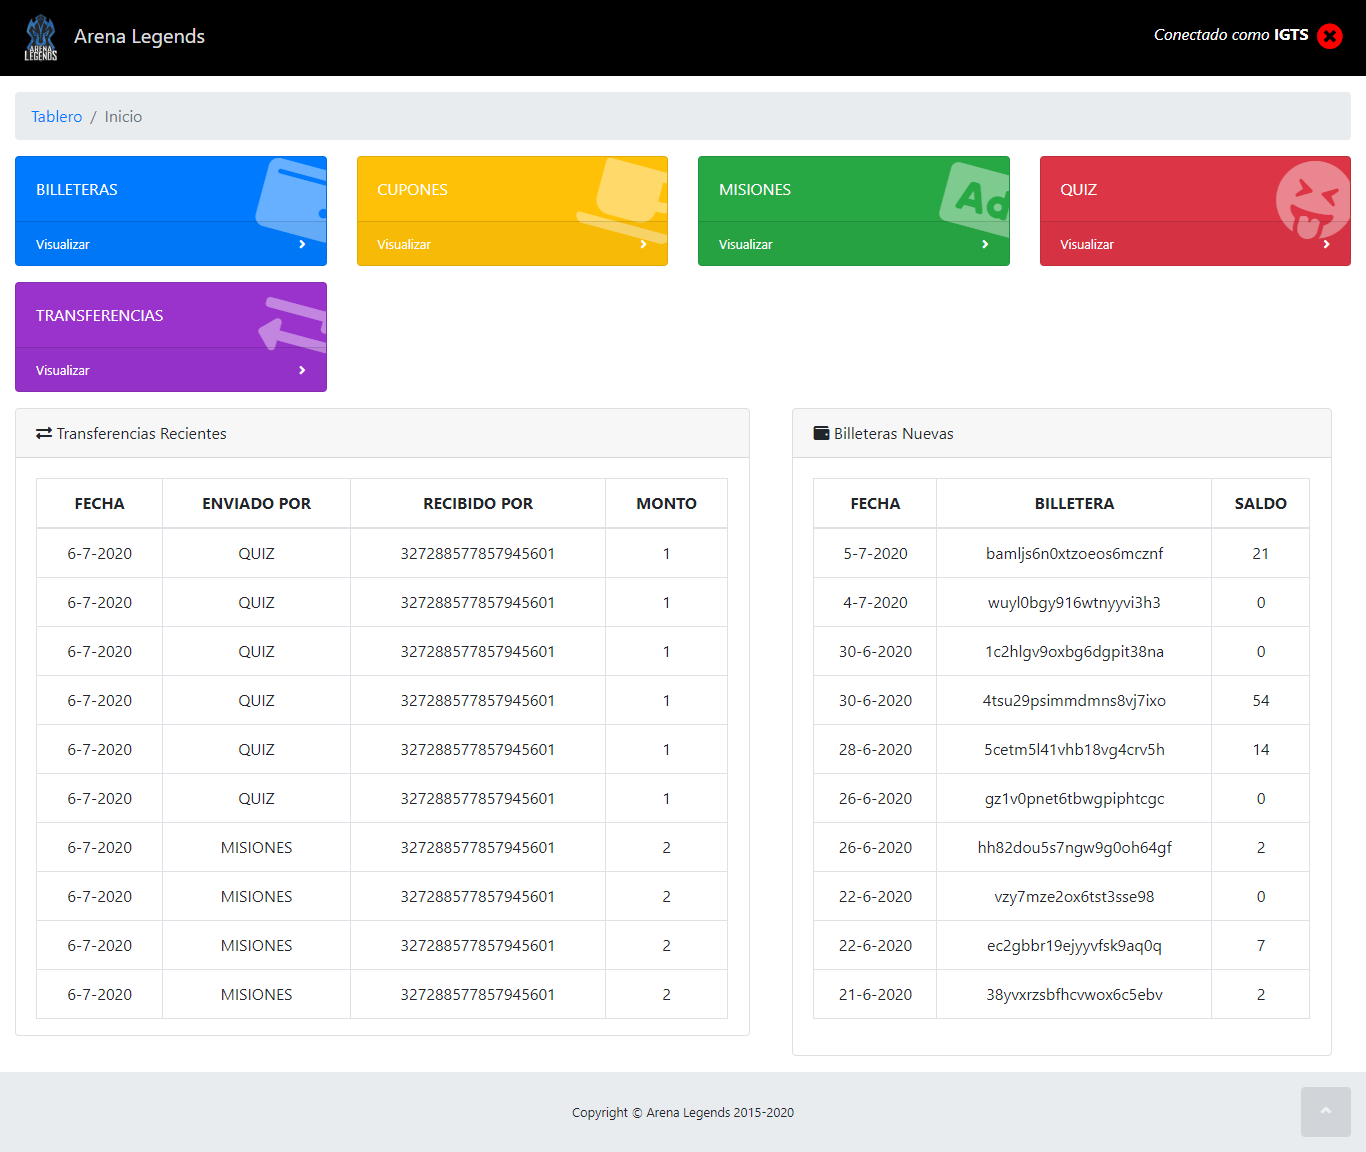Expand Quiz via its chevron arrow
The width and height of the screenshot is (1366, 1152).
[x=1326, y=244]
